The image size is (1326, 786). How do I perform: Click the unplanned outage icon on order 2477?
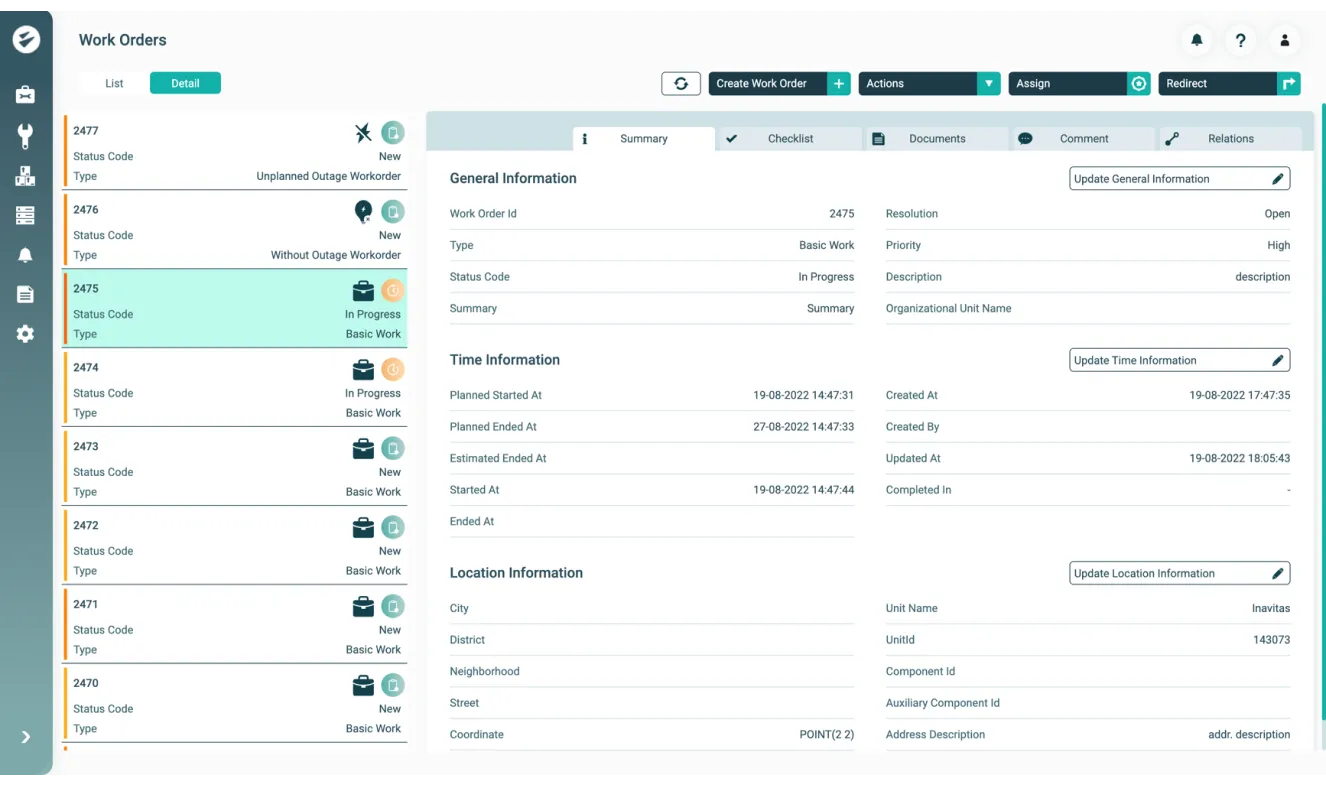(x=363, y=130)
